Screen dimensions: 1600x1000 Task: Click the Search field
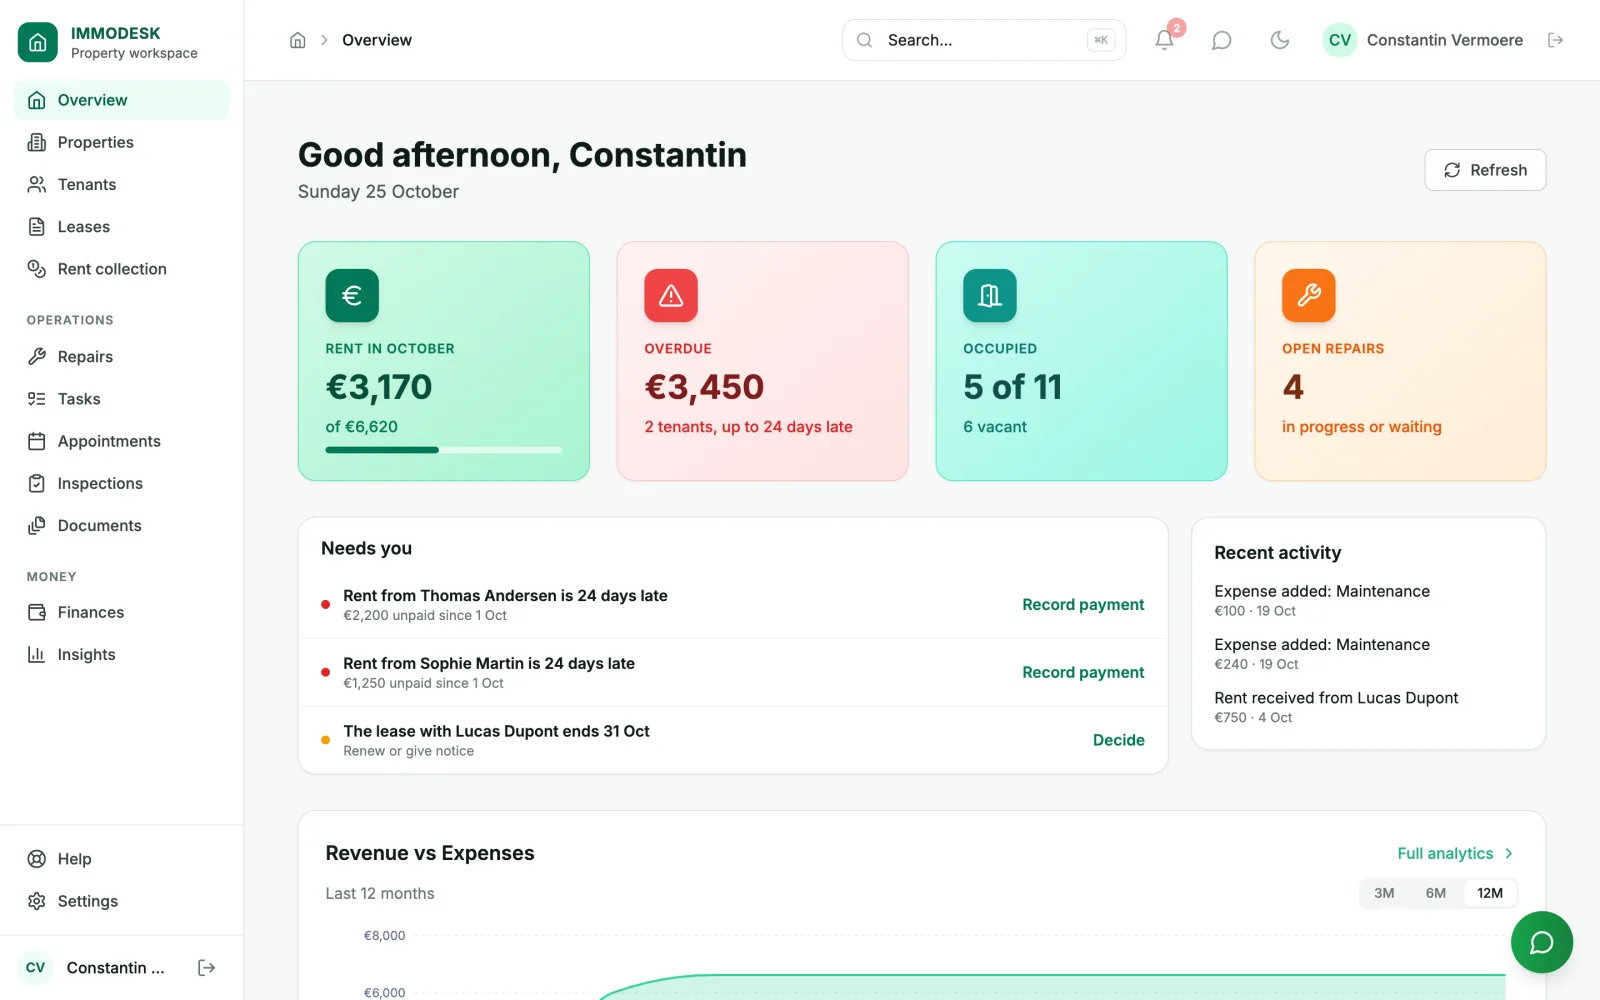(984, 40)
